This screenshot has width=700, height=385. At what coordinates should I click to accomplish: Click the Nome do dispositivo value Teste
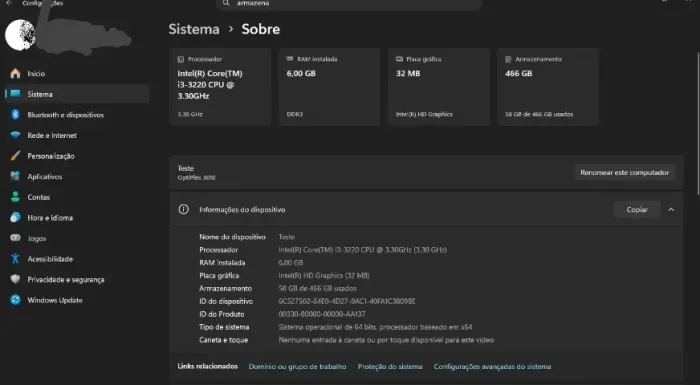(287, 237)
